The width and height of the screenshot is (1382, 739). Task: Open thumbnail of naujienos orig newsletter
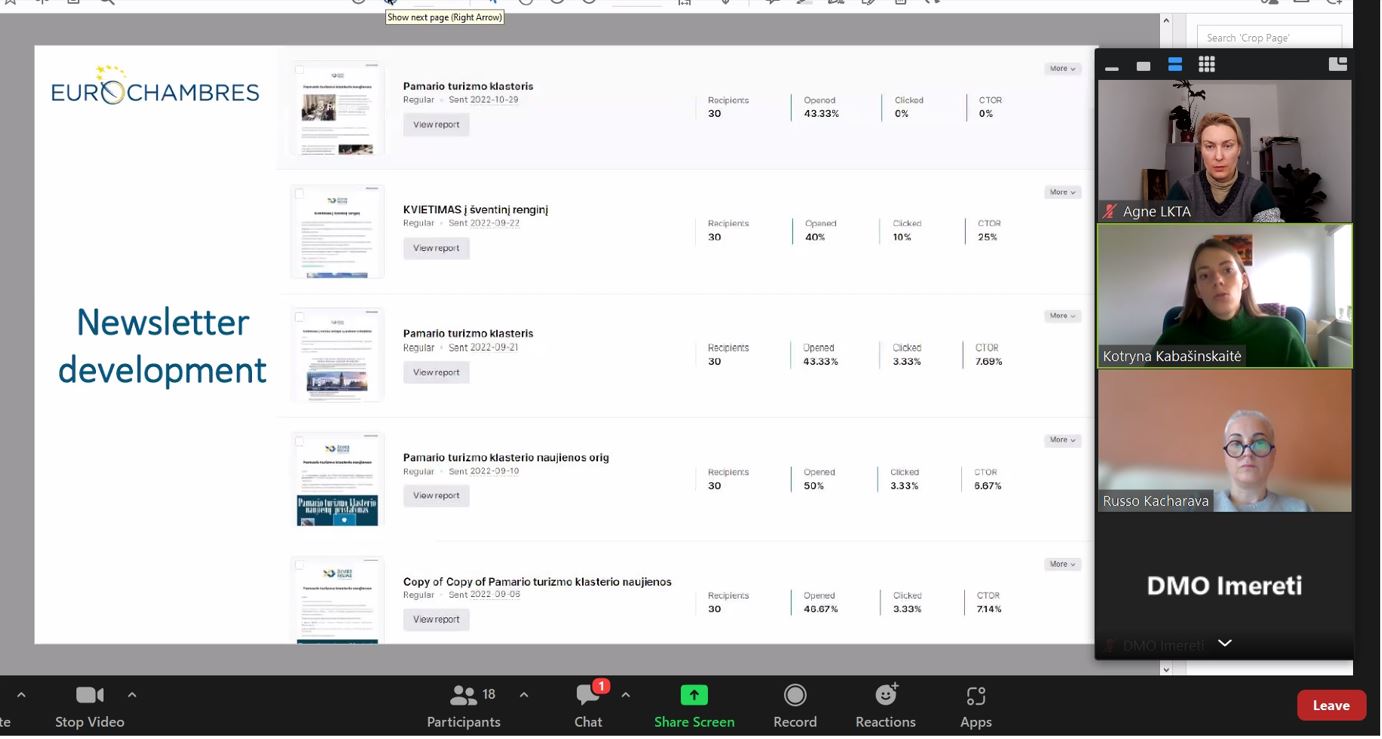click(337, 479)
